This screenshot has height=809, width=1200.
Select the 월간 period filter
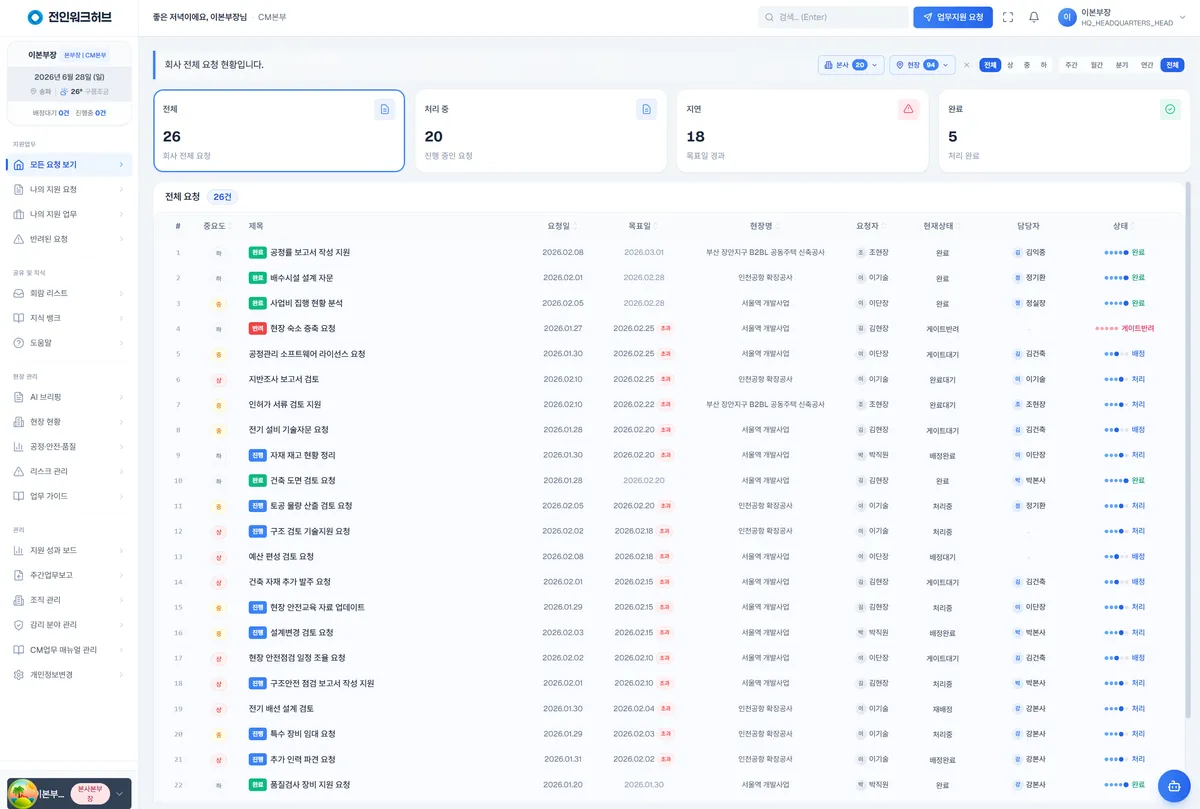coord(1097,65)
